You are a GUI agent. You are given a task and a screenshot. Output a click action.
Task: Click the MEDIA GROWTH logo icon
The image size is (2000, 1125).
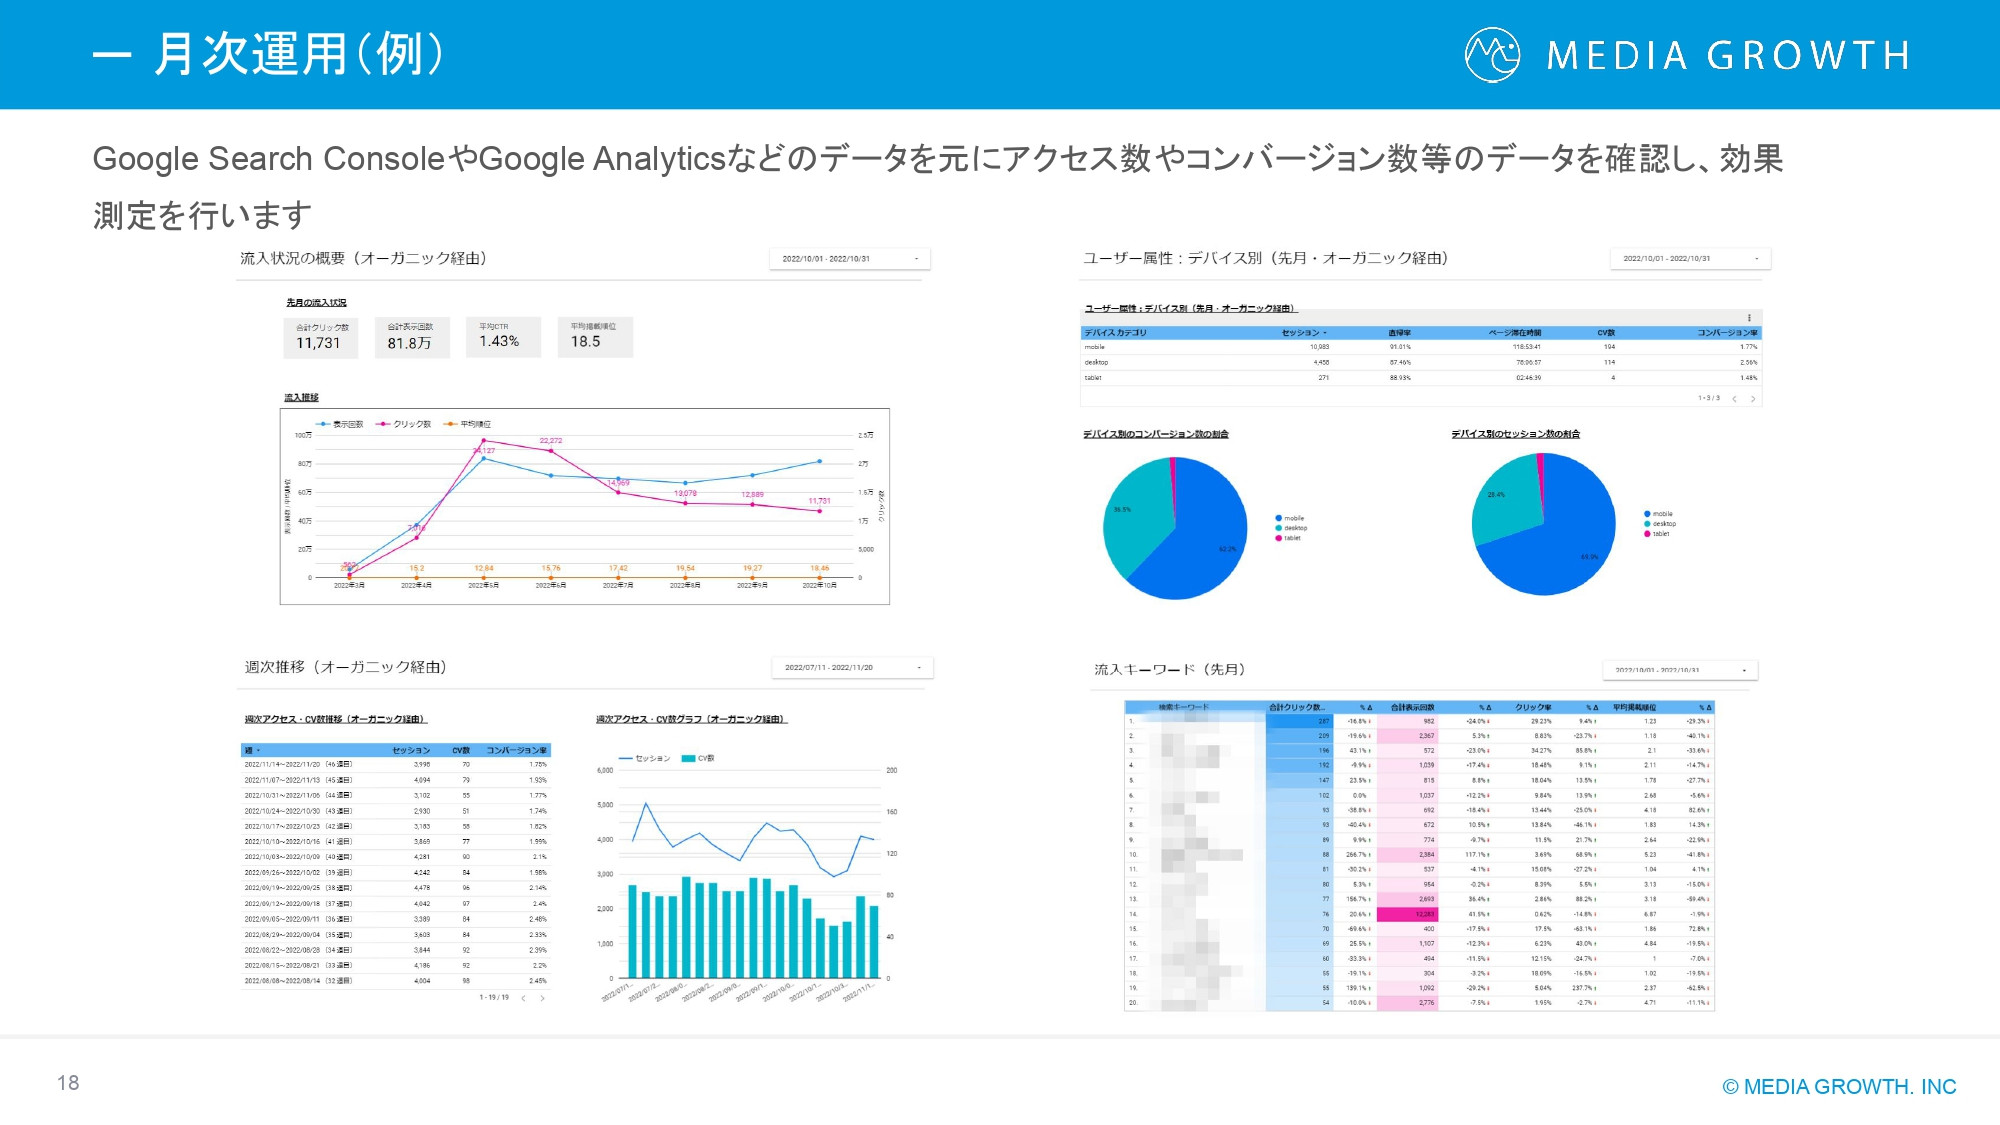coord(1493,57)
